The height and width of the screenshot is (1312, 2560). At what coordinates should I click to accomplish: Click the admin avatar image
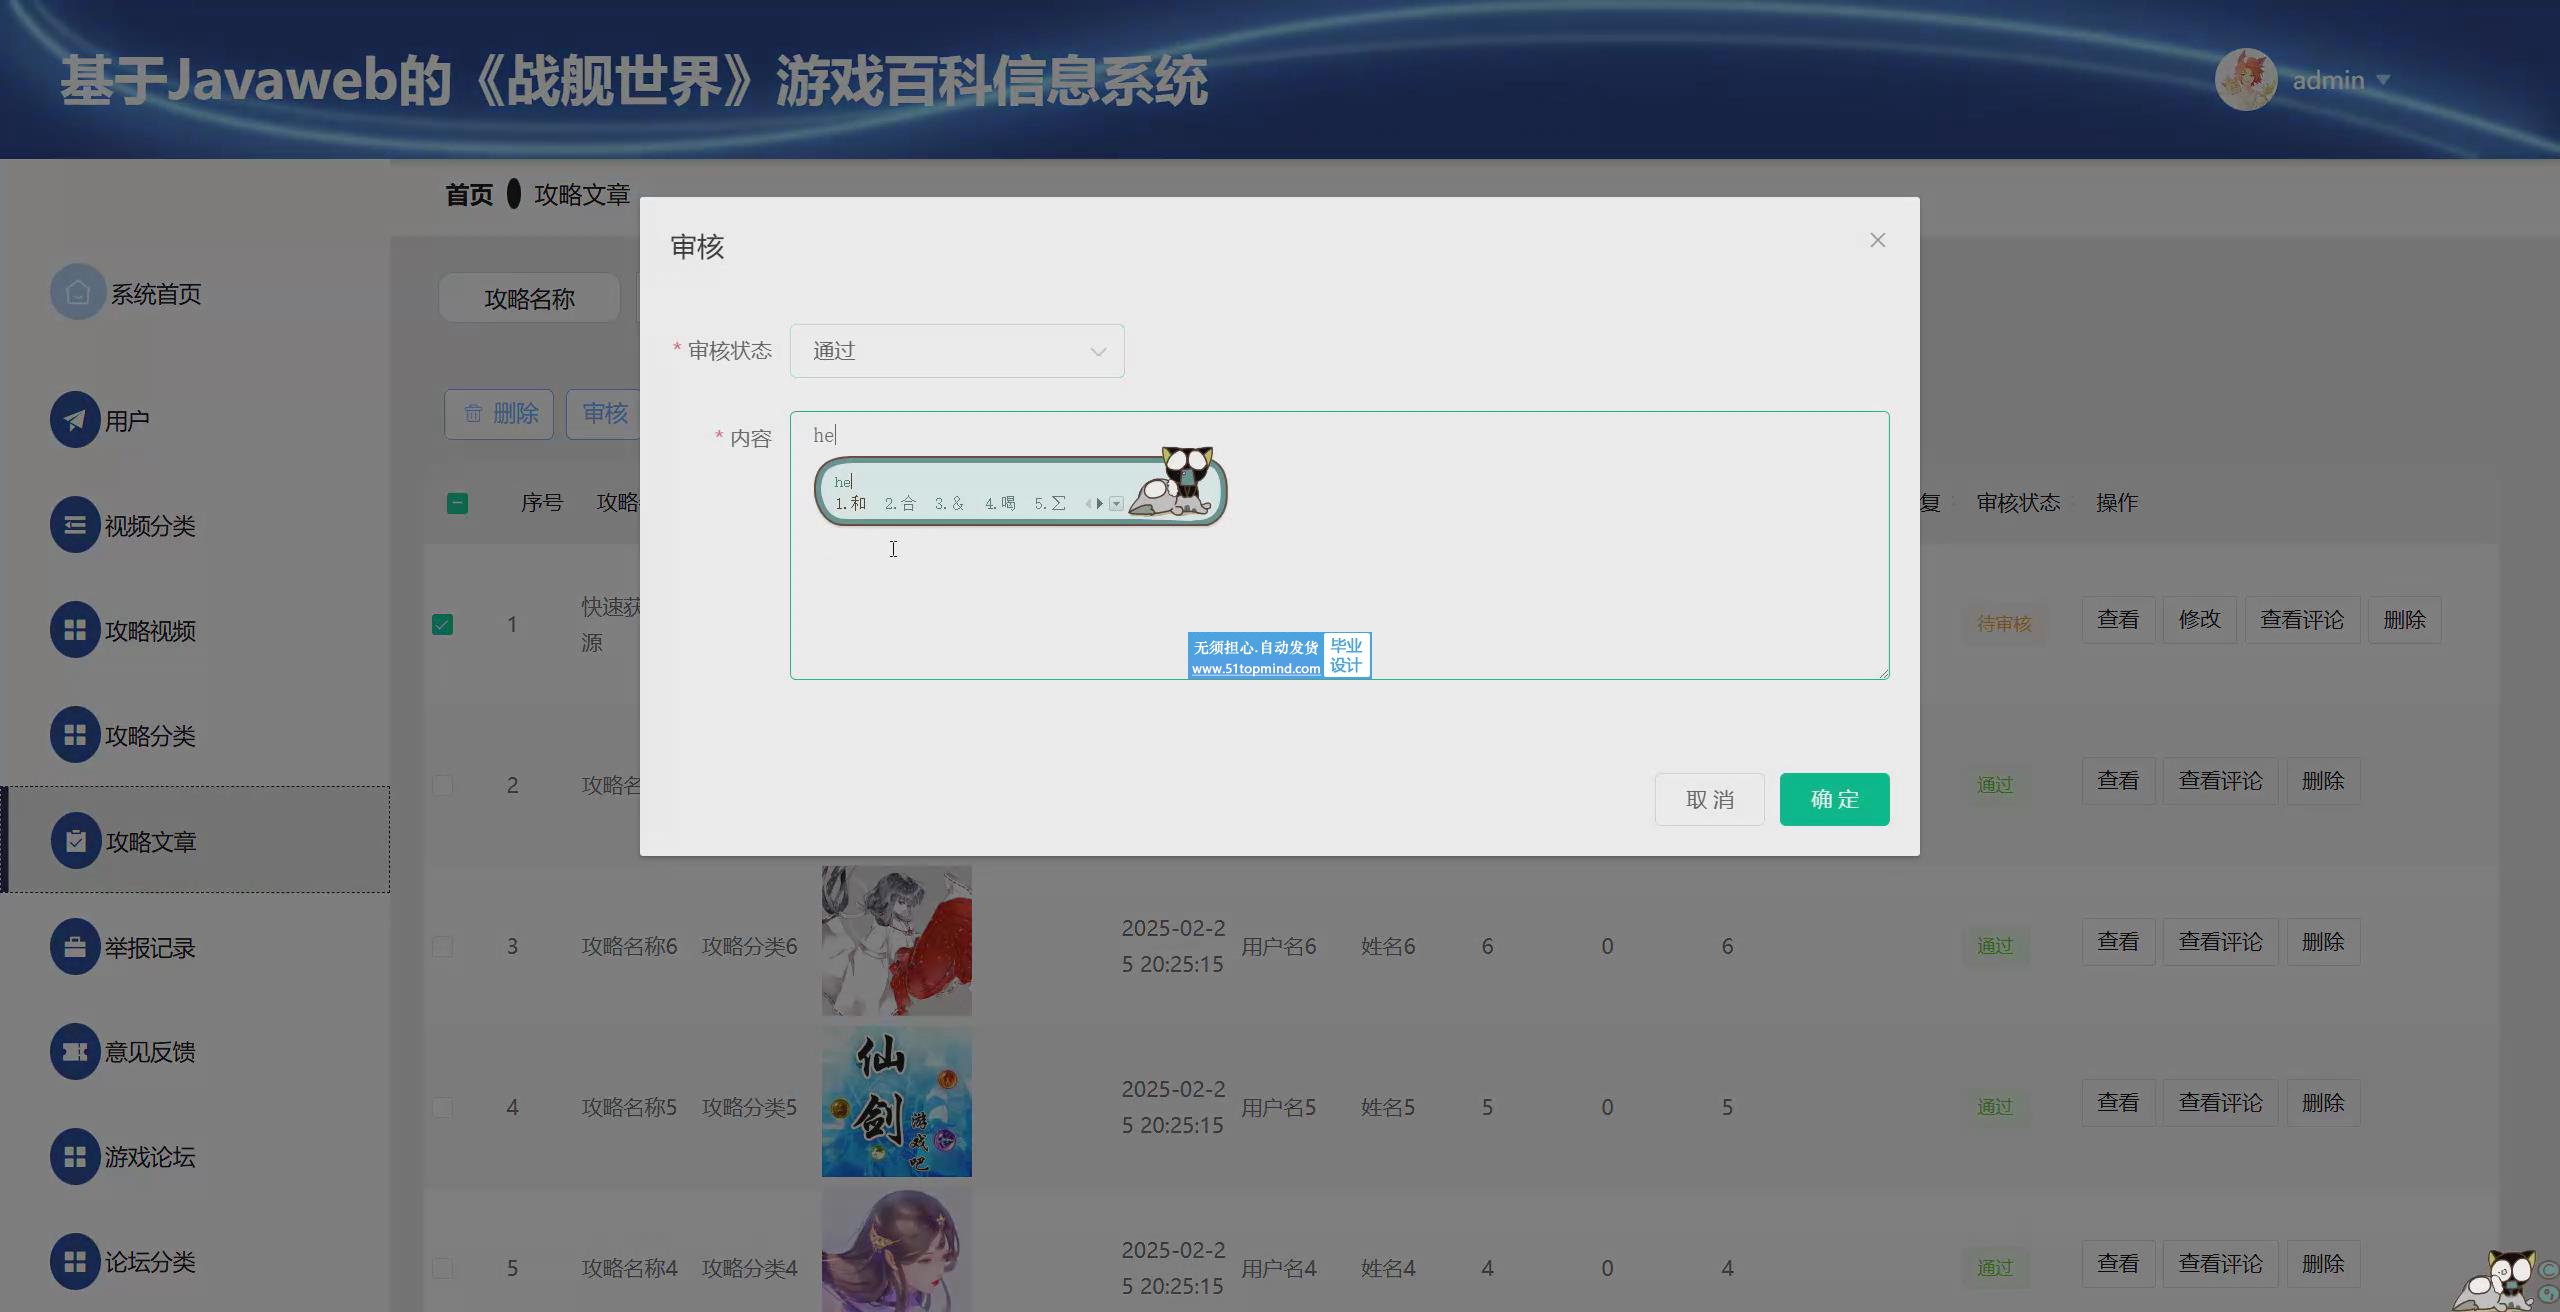[x=2245, y=80]
